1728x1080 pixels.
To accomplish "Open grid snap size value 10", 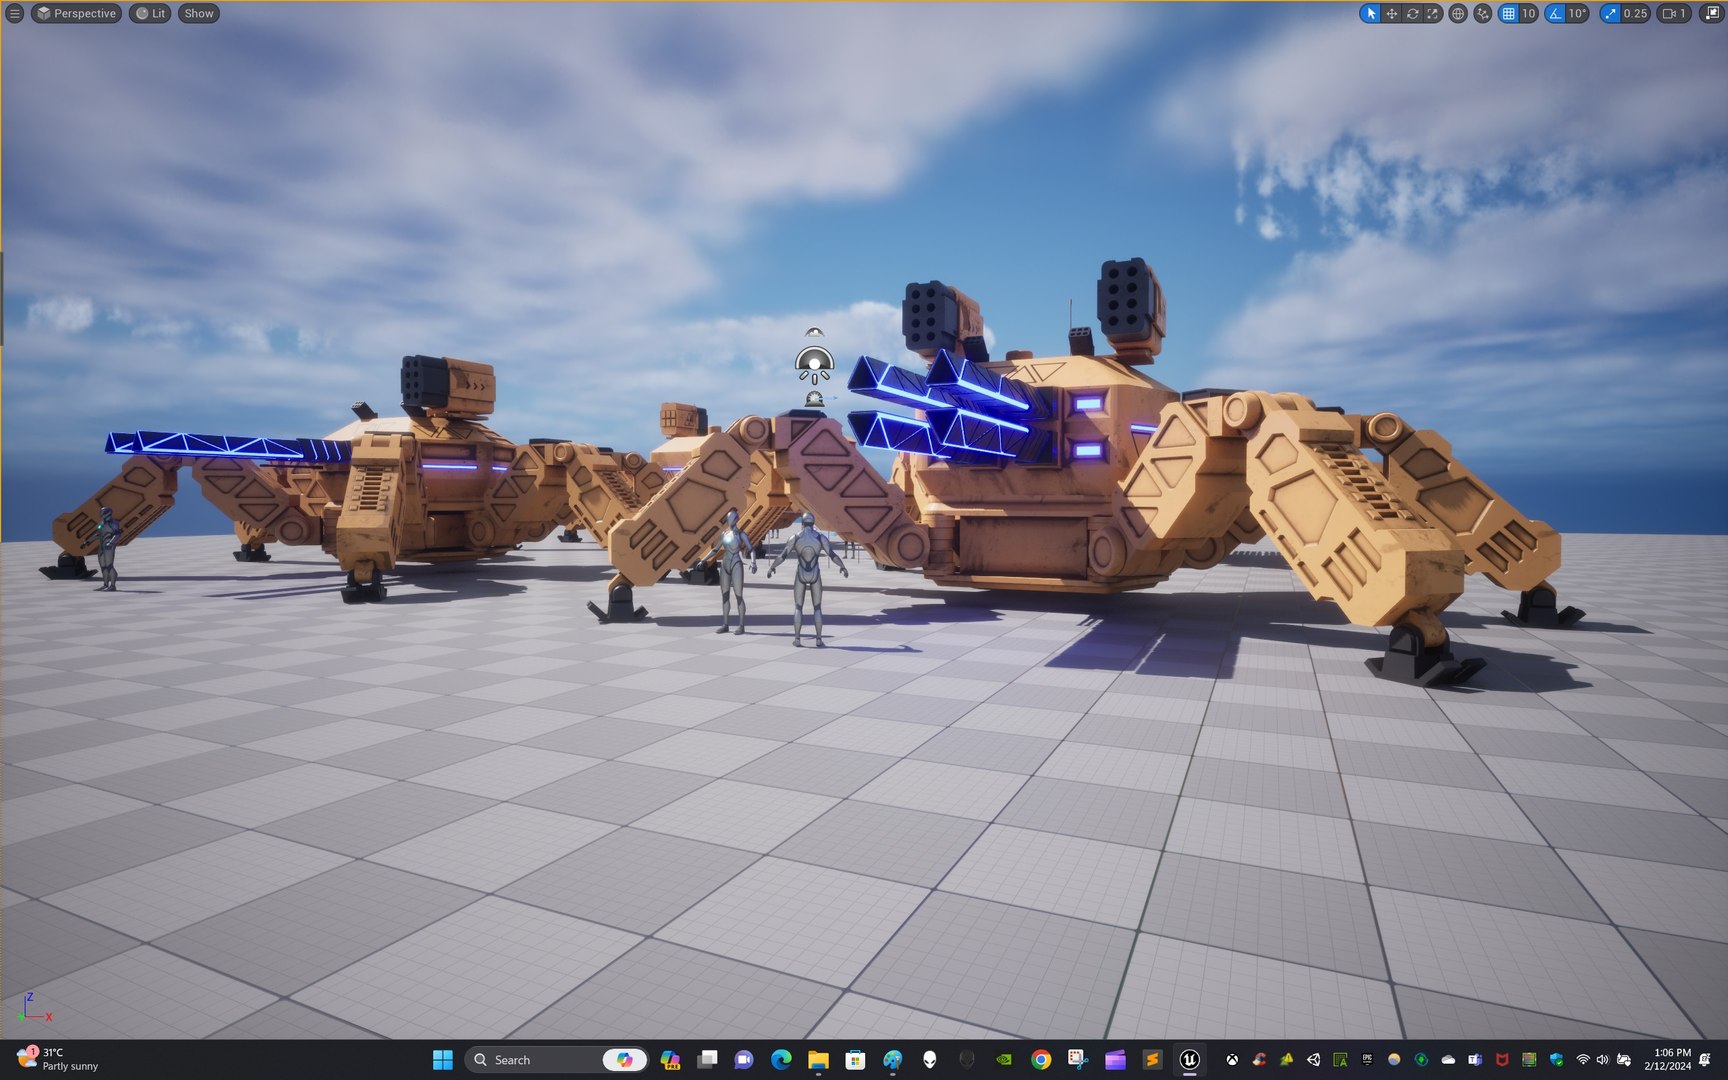I will (x=1529, y=13).
